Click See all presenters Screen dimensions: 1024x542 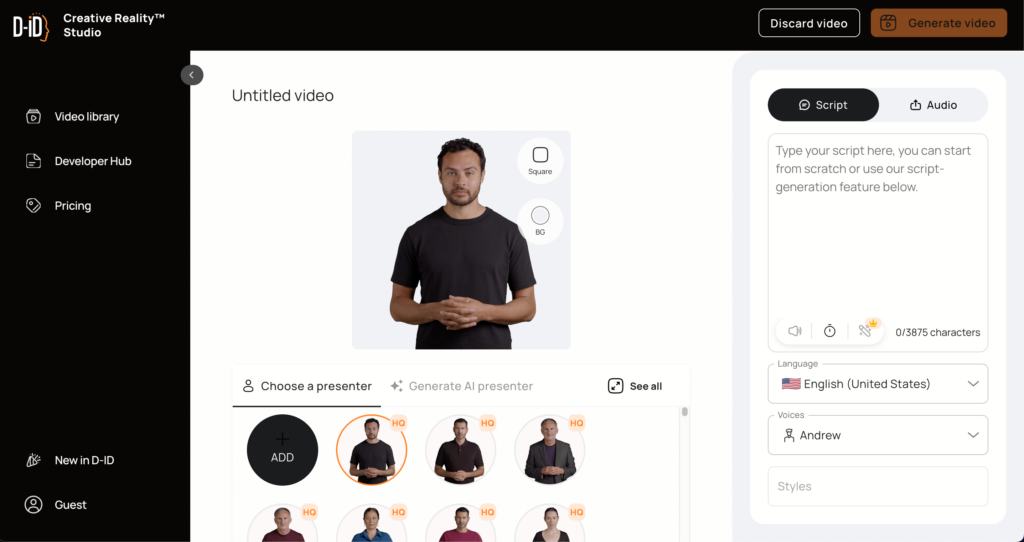[635, 386]
